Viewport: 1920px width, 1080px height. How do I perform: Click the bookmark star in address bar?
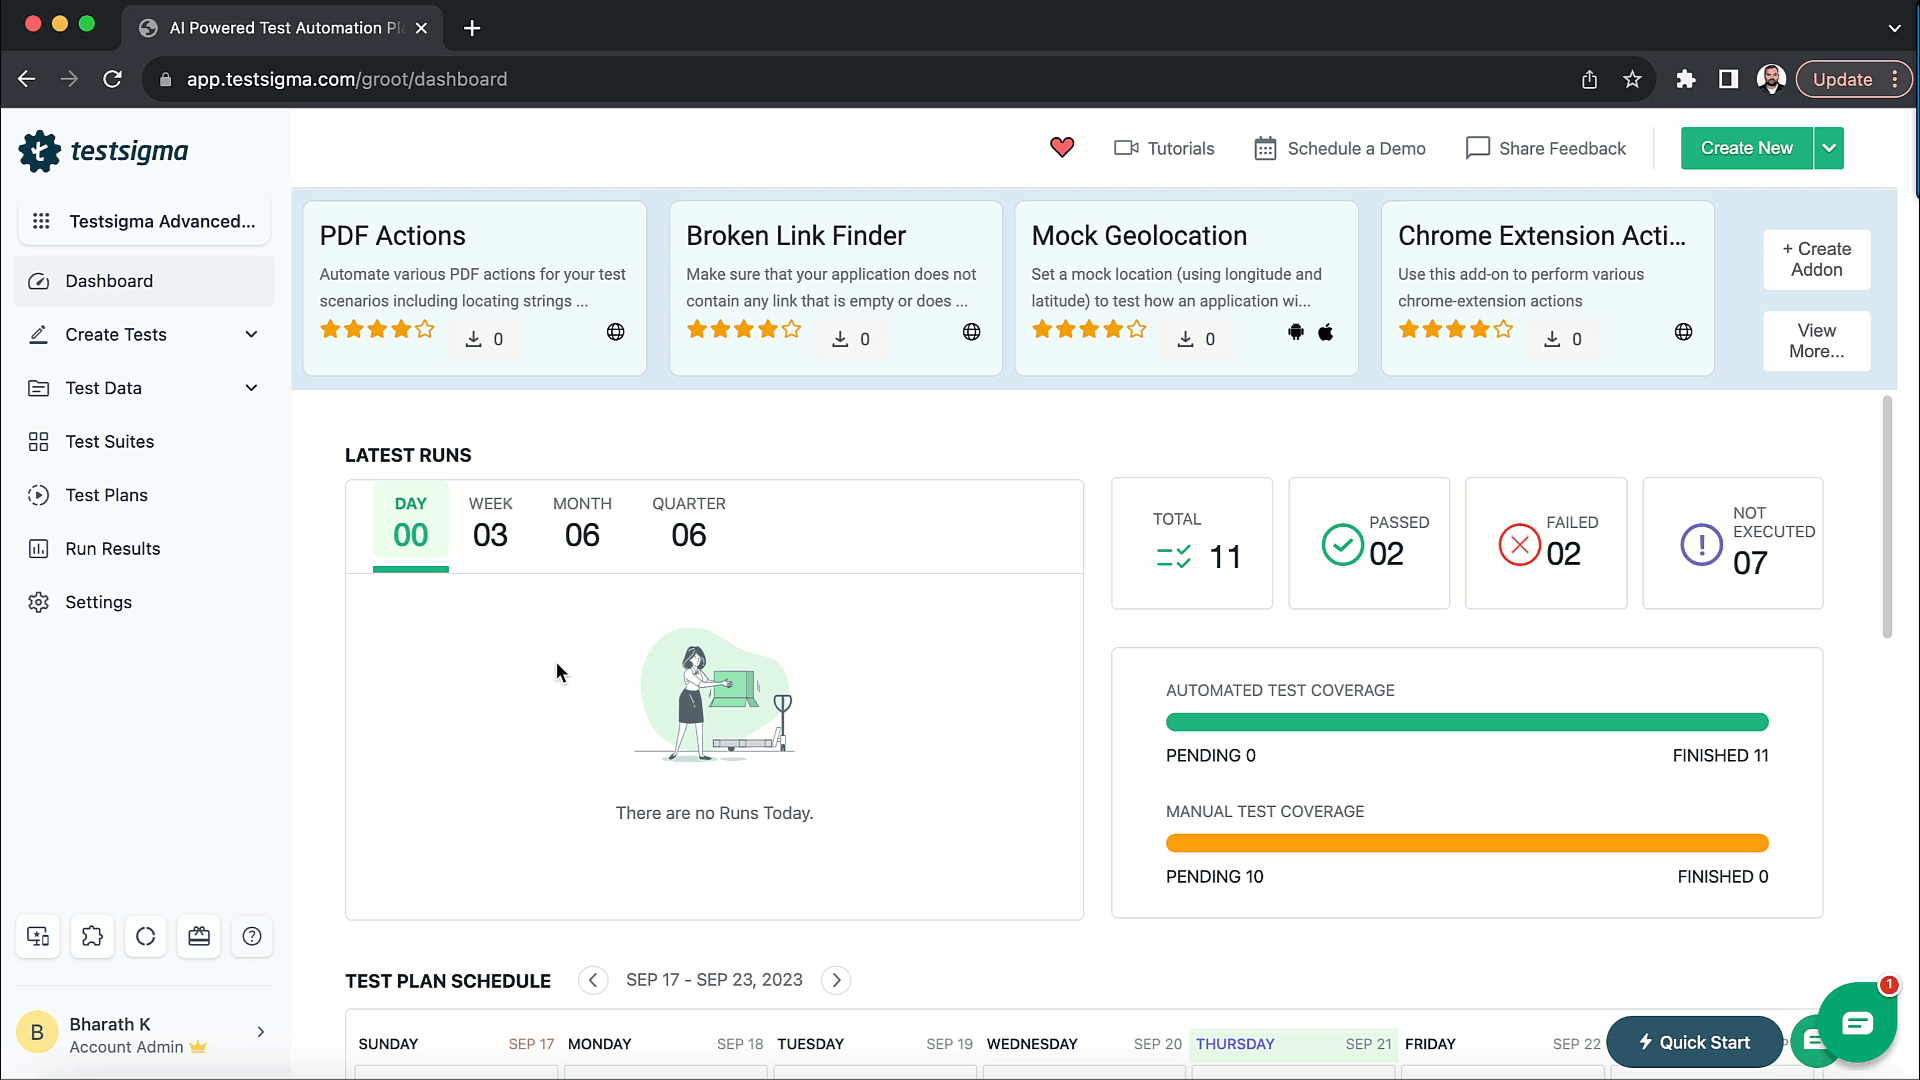(x=1632, y=80)
